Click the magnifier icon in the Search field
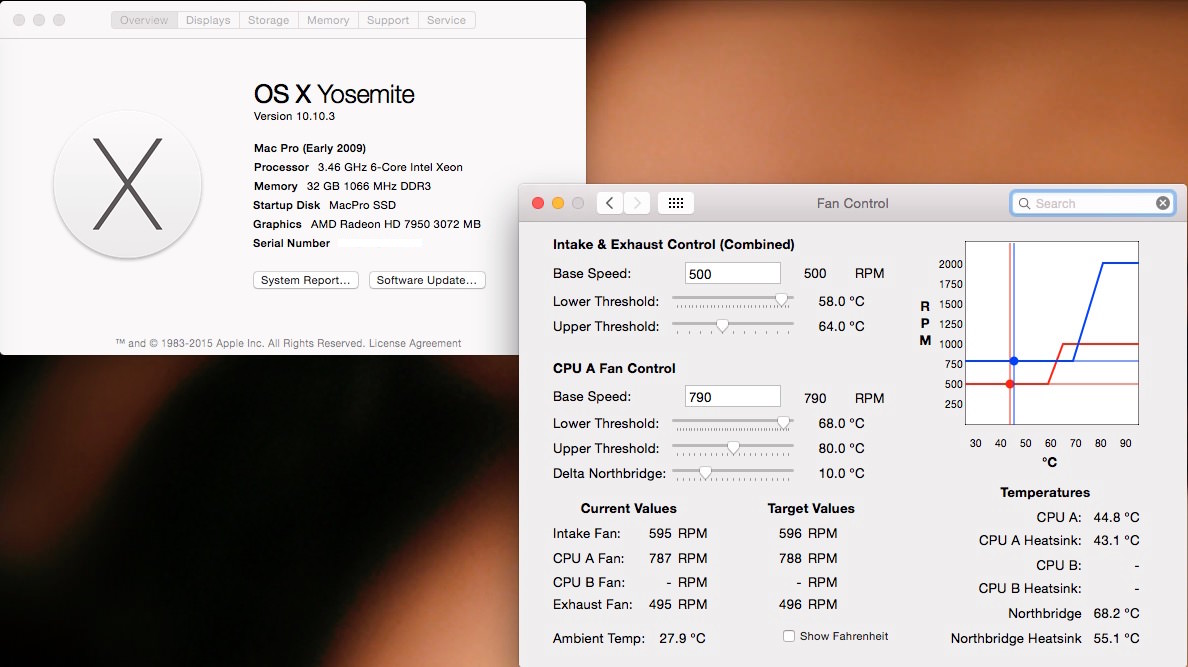The image size is (1188, 667). [1024, 203]
